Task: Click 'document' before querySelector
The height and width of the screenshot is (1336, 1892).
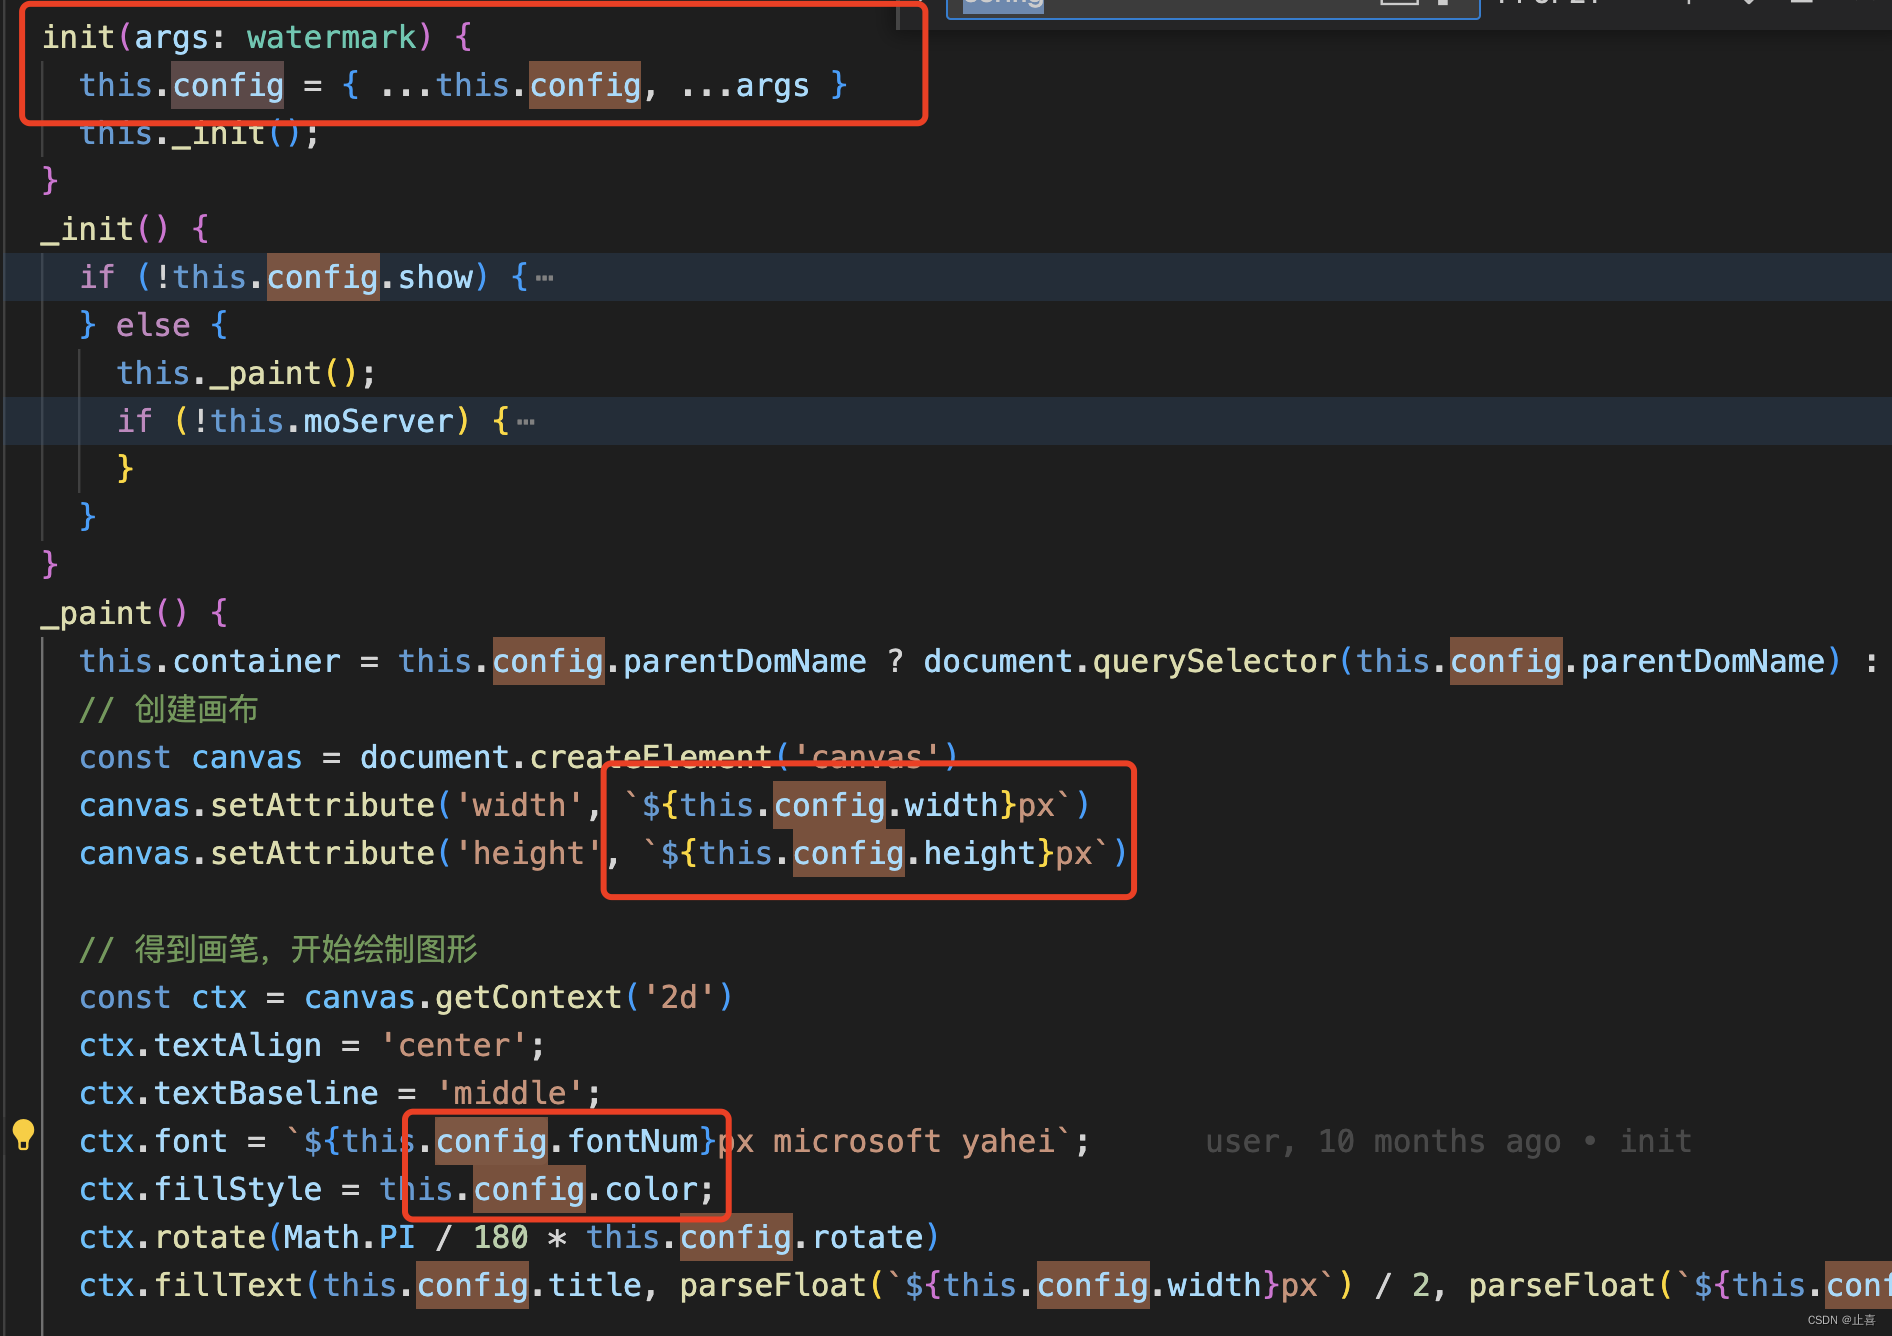Action: click(998, 661)
